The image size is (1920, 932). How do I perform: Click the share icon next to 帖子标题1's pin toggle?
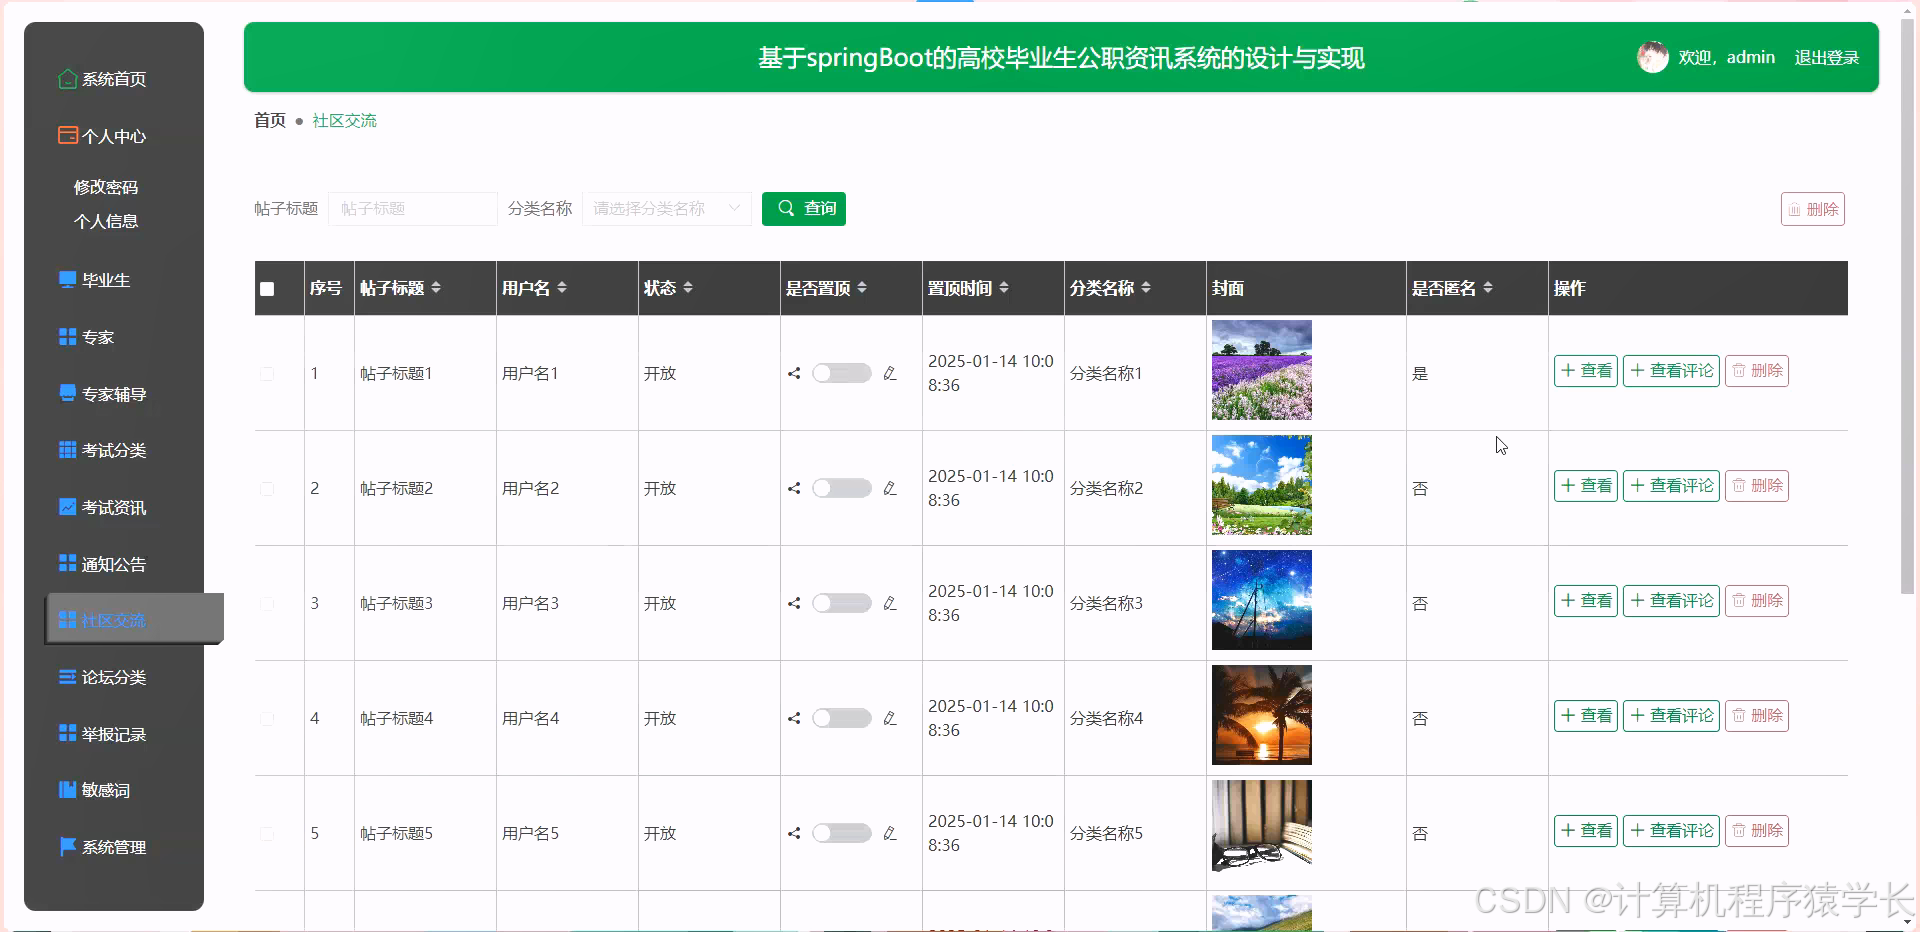pos(794,373)
